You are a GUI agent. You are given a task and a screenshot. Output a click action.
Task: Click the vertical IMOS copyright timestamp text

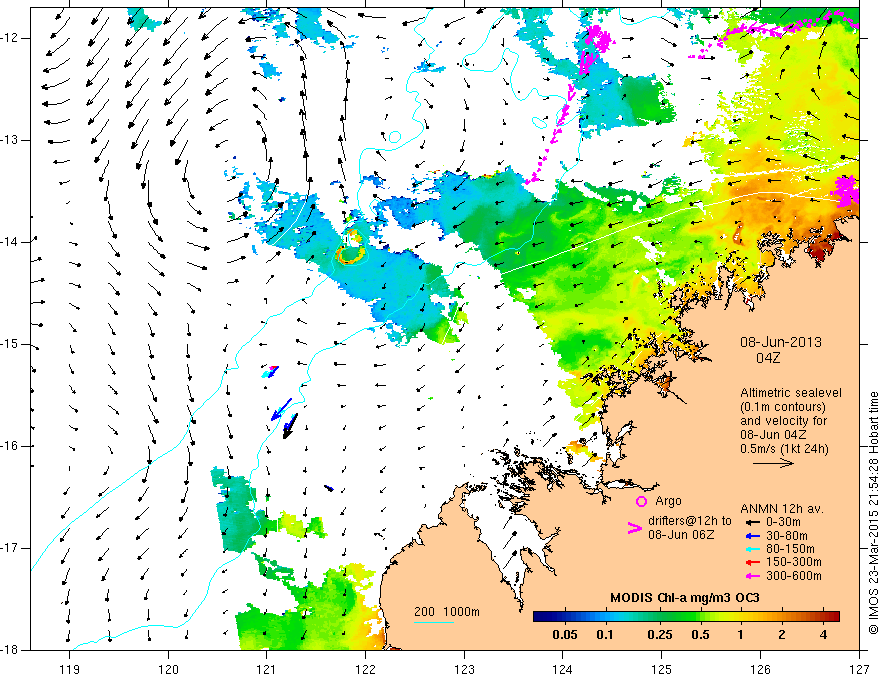[x=873, y=513]
